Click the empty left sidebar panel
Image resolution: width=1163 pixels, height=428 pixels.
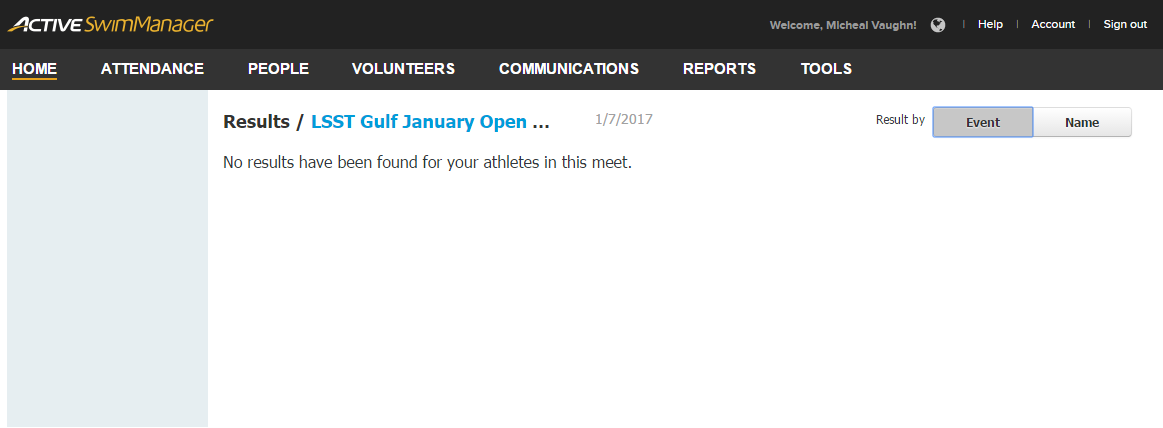pyautogui.click(x=108, y=259)
